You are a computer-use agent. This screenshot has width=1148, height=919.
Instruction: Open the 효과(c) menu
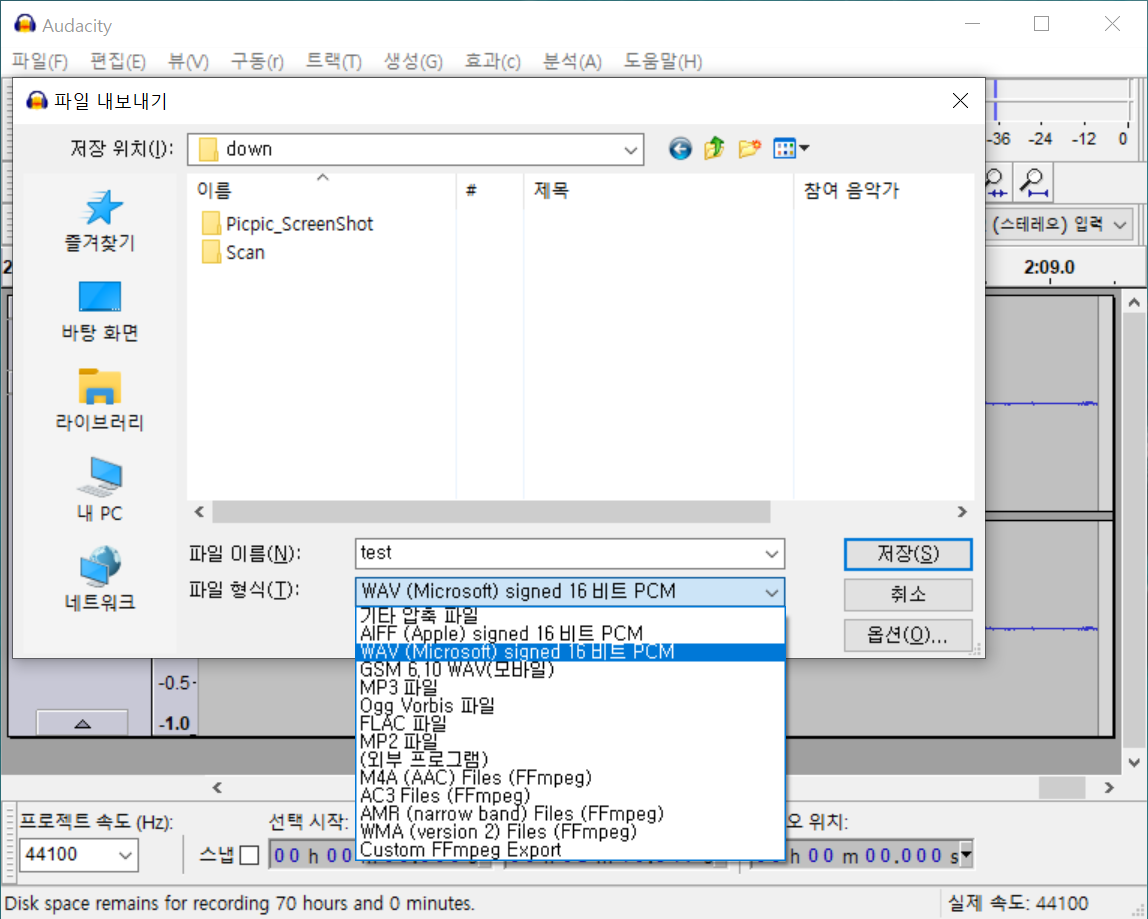[493, 62]
